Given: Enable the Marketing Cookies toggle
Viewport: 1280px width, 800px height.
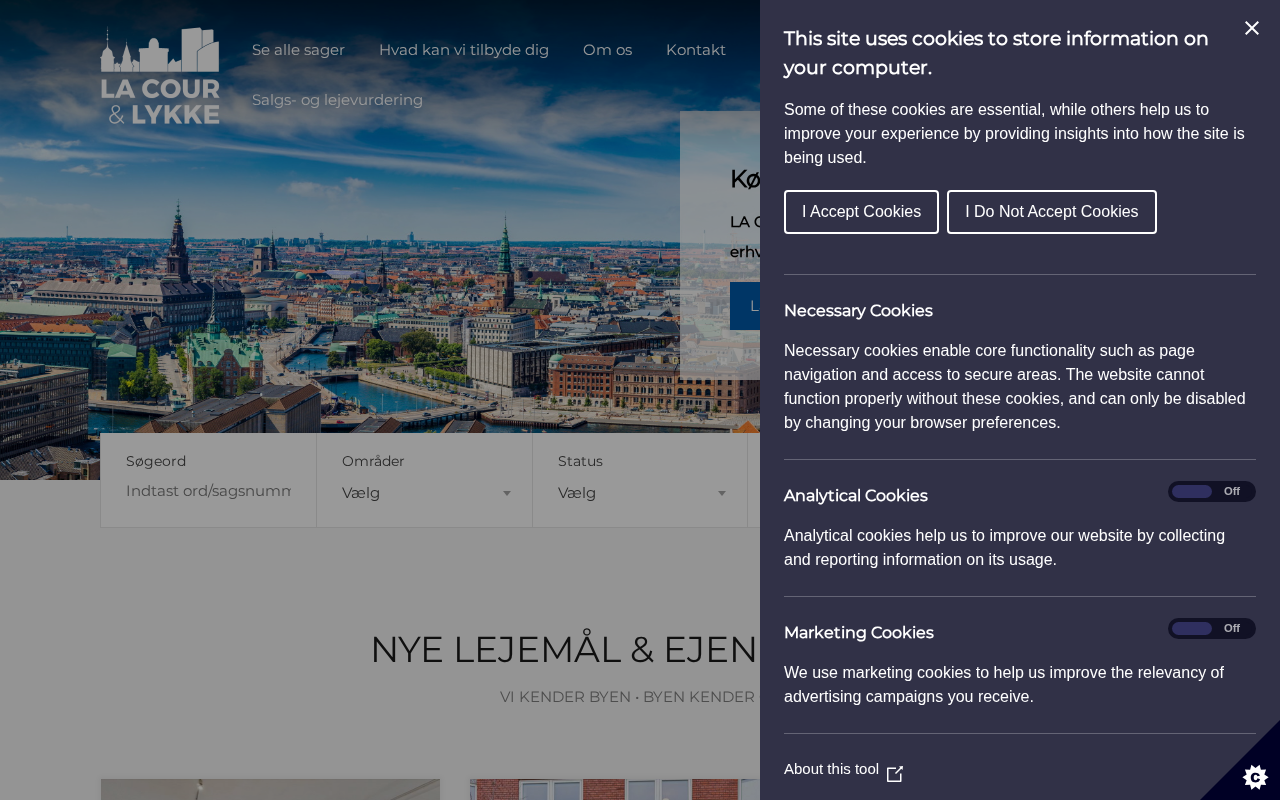Looking at the screenshot, I should tap(1211, 629).
